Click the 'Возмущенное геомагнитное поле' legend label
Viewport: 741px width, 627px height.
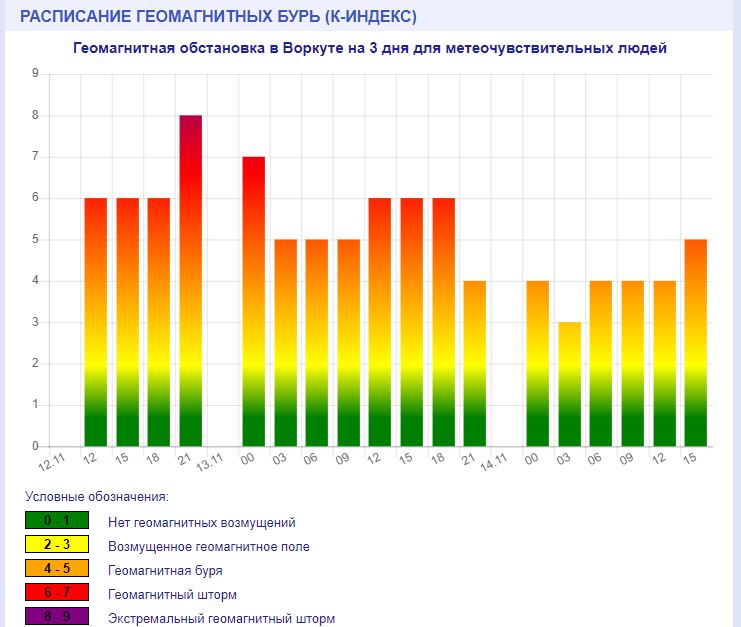click(208, 546)
